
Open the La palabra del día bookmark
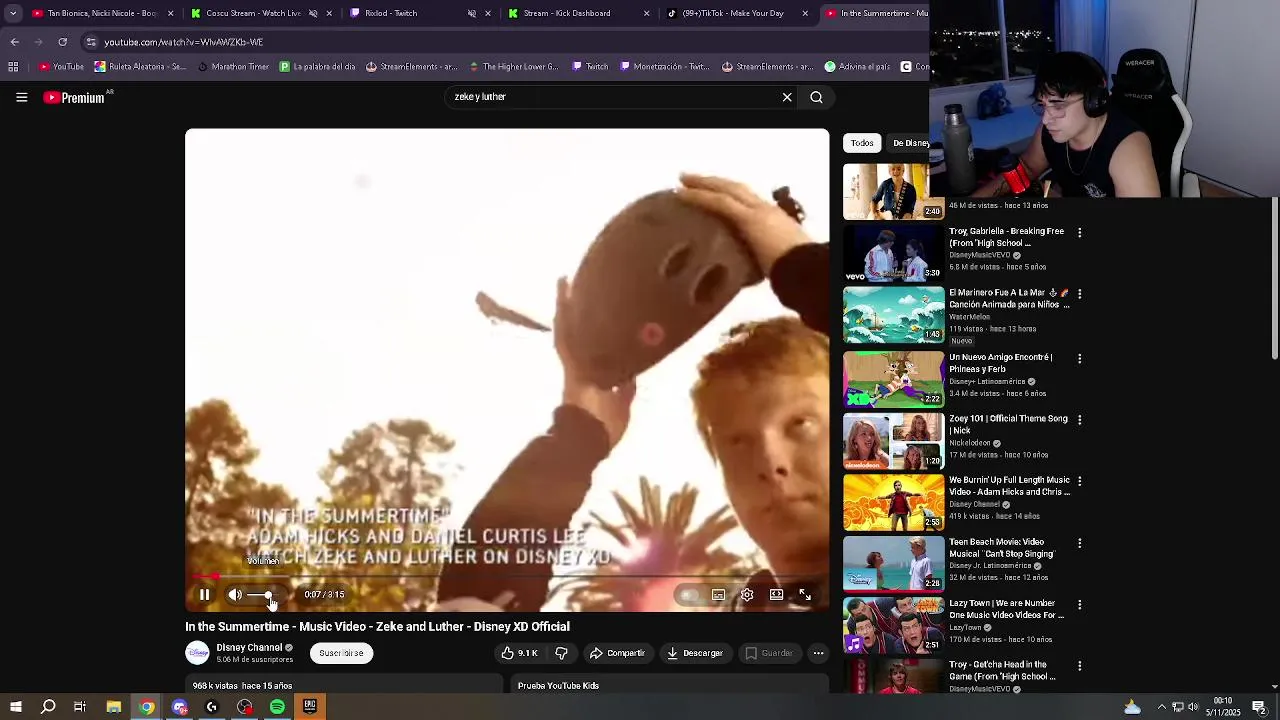tap(317, 67)
